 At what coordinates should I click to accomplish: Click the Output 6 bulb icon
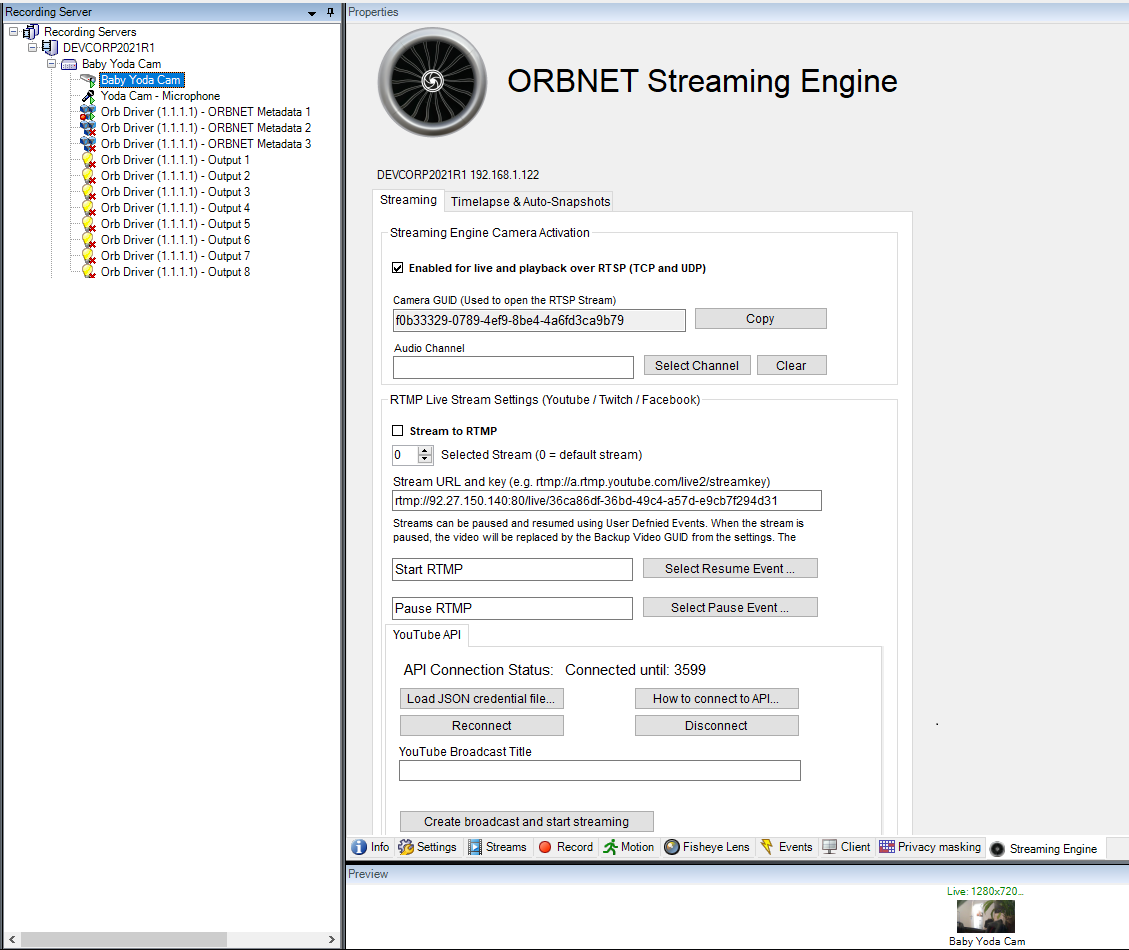[88, 240]
